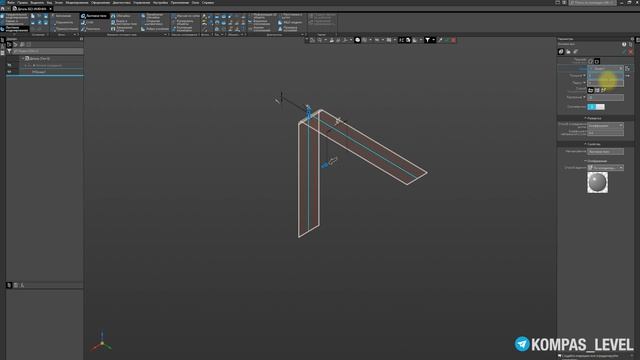Expand the Деталь (Тел-0) tree node
640x360 pixels.
[x=23, y=59]
